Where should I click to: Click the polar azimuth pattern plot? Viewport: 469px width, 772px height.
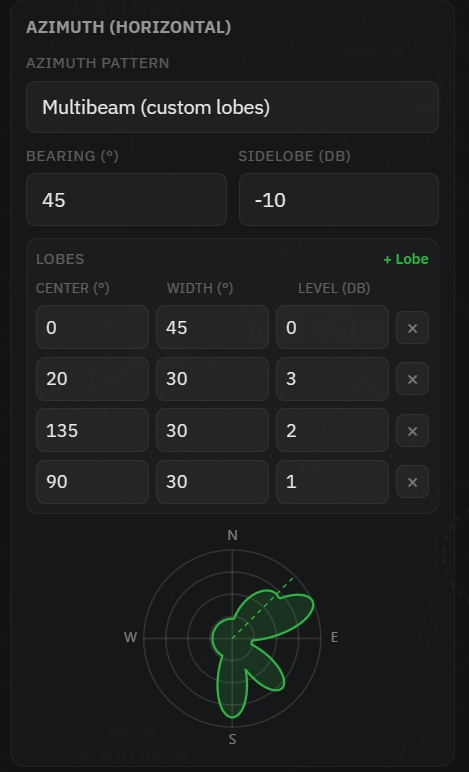pos(232,638)
